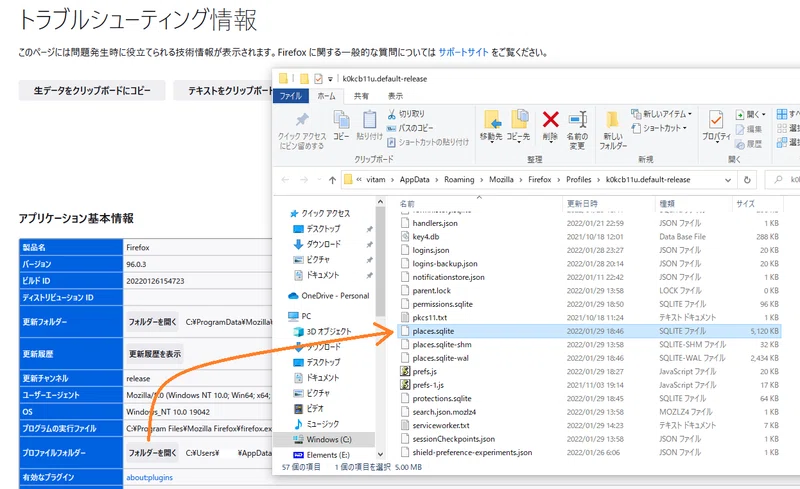Open the New Item (新しいアイテム) dropdown
This screenshot has height=489, width=800.
661,114
